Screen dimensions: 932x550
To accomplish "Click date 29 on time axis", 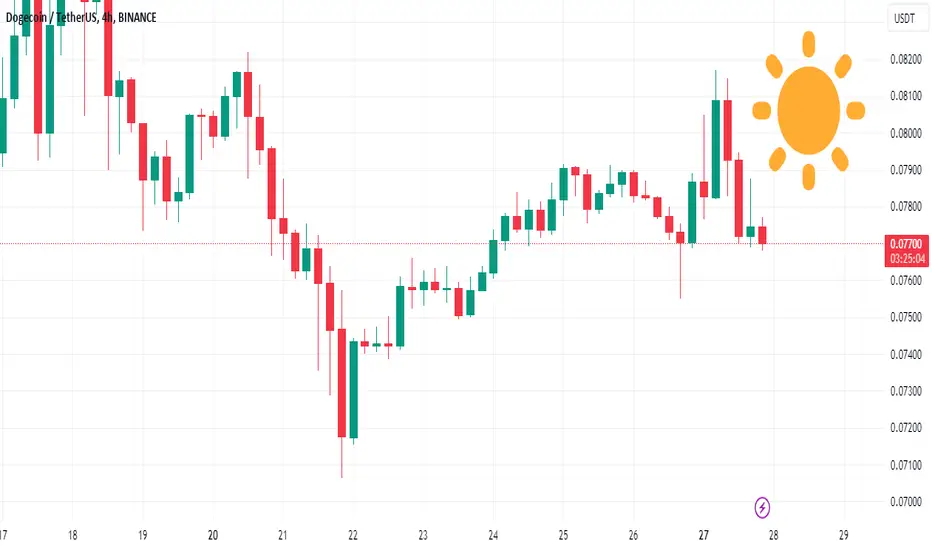I will (843, 535).
